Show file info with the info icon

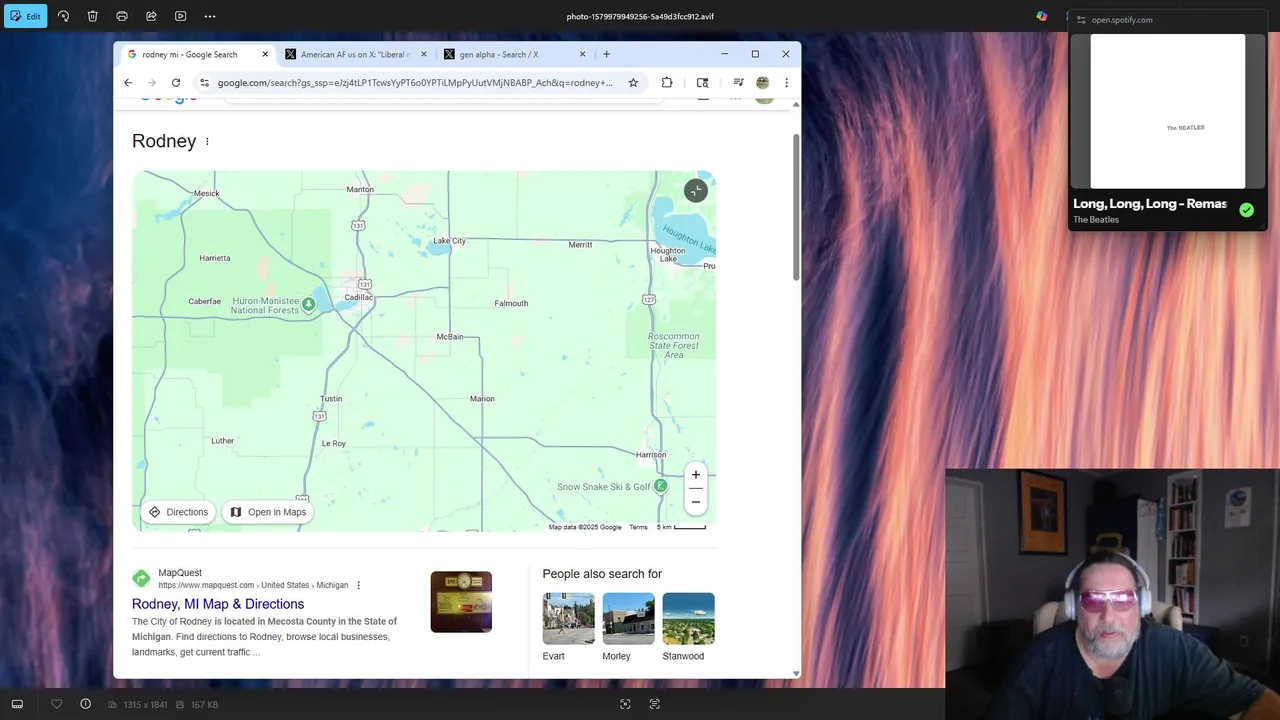coord(85,704)
